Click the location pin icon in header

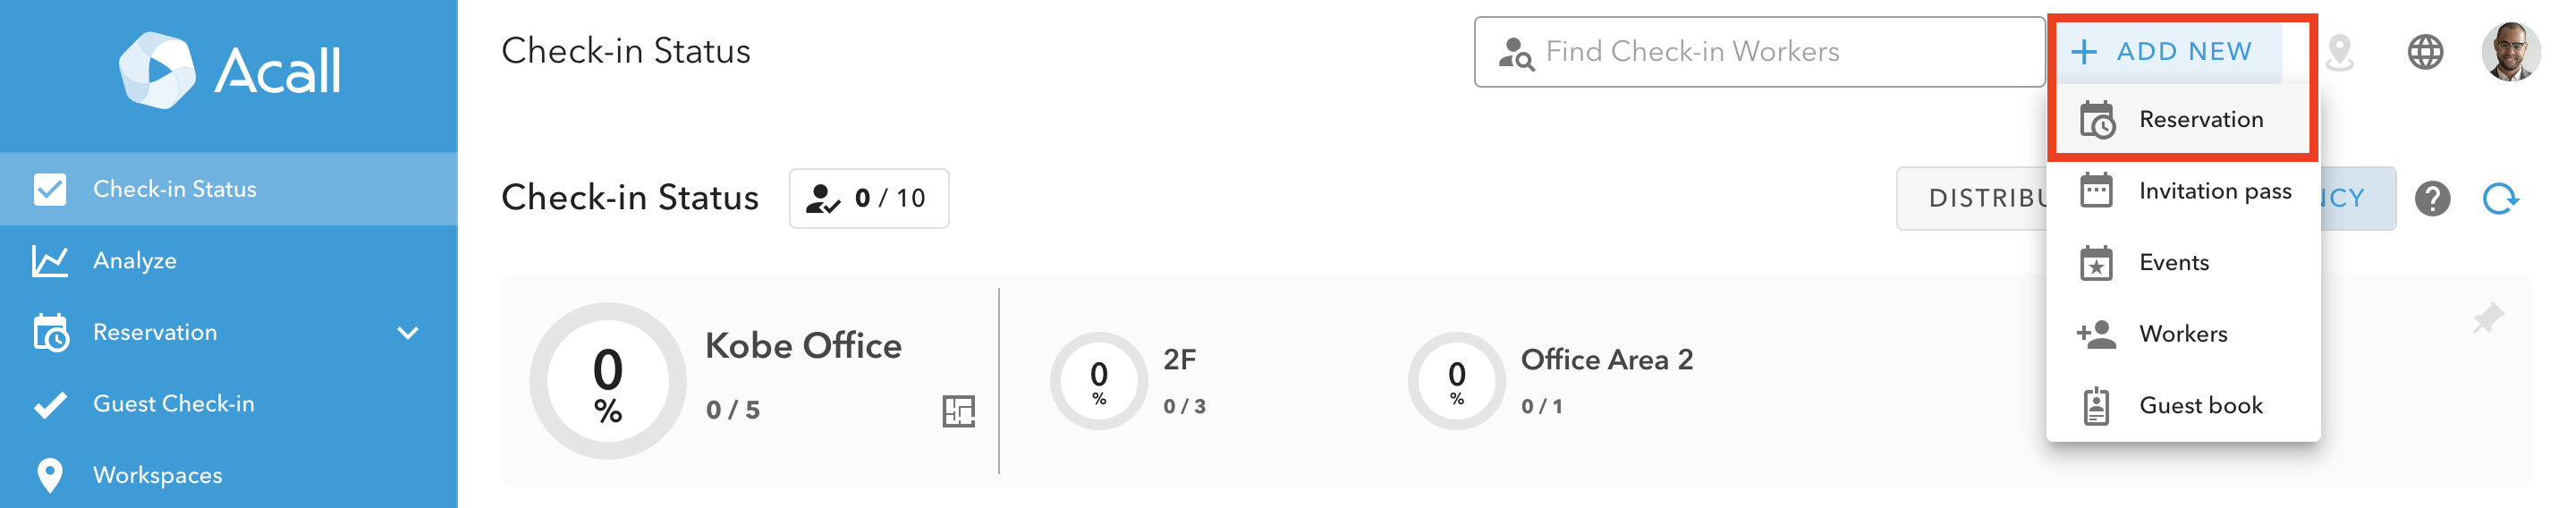[2339, 52]
